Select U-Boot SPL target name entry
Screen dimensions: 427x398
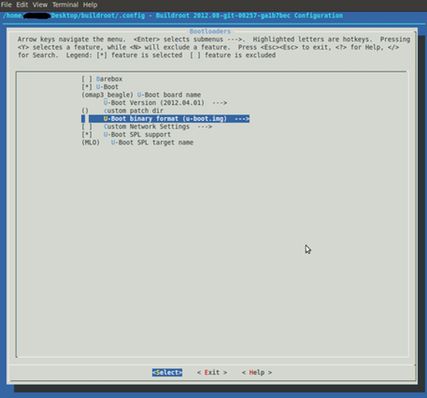pos(137,143)
